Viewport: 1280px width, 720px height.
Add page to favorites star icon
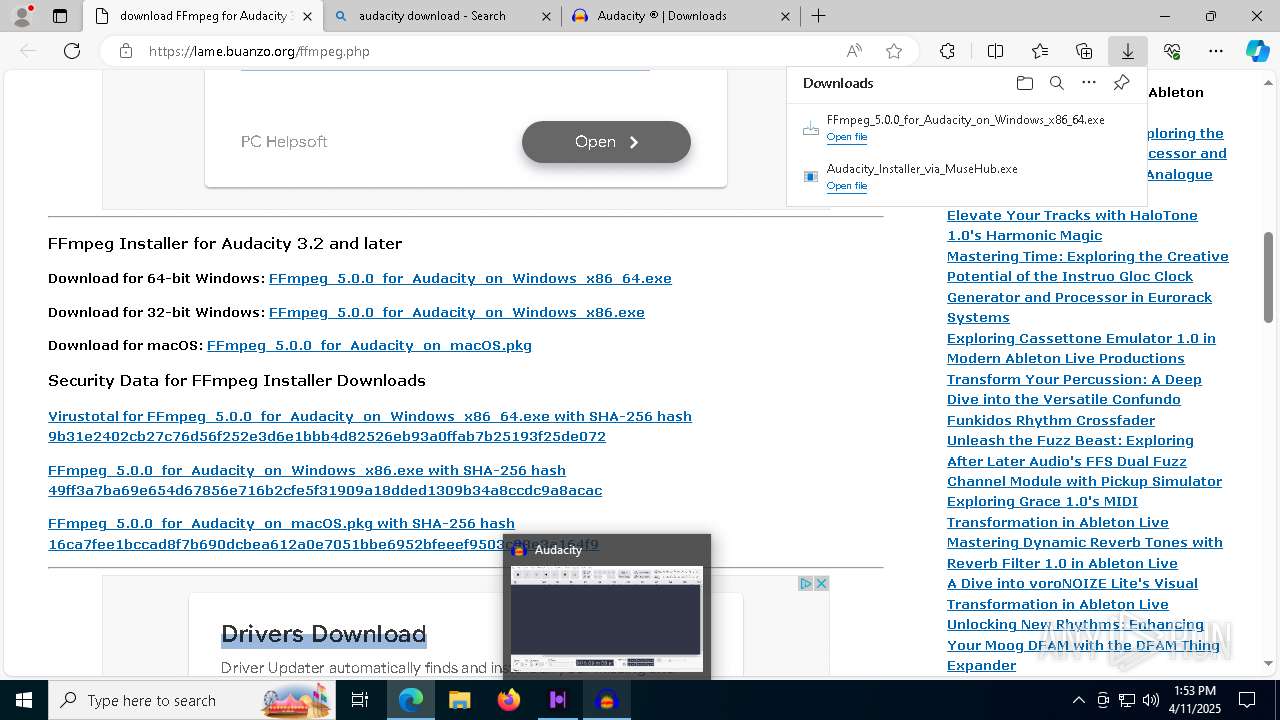(x=894, y=51)
